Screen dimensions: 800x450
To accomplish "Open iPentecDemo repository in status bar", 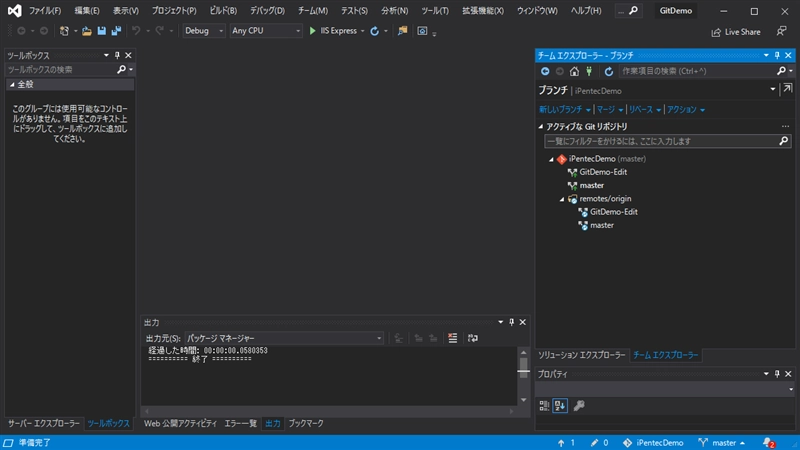I will pyautogui.click(x=653, y=443).
